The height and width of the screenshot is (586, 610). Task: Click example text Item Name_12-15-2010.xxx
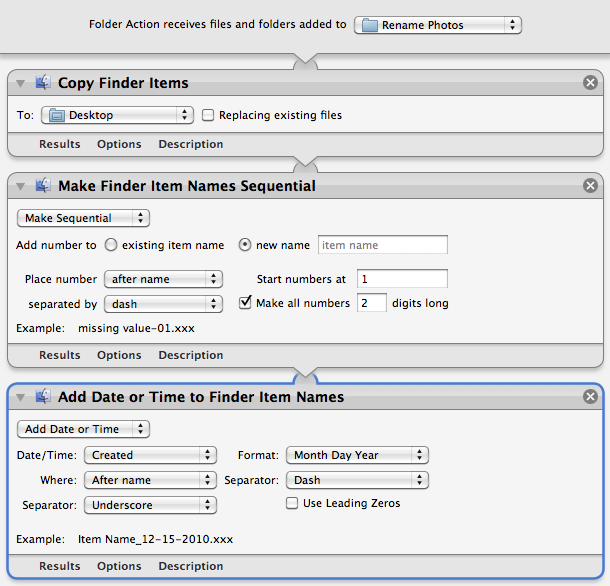click(155, 539)
